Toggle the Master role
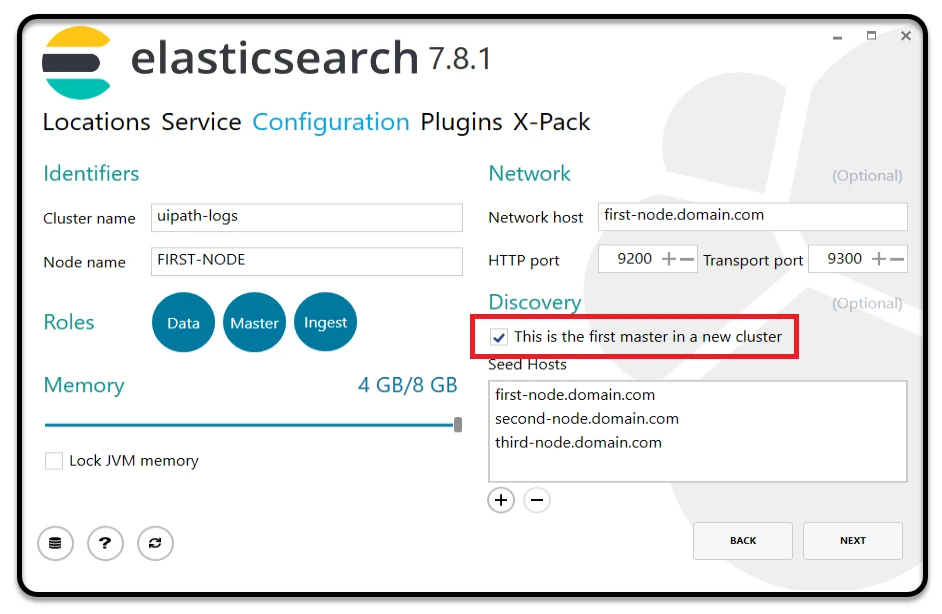 tap(254, 323)
